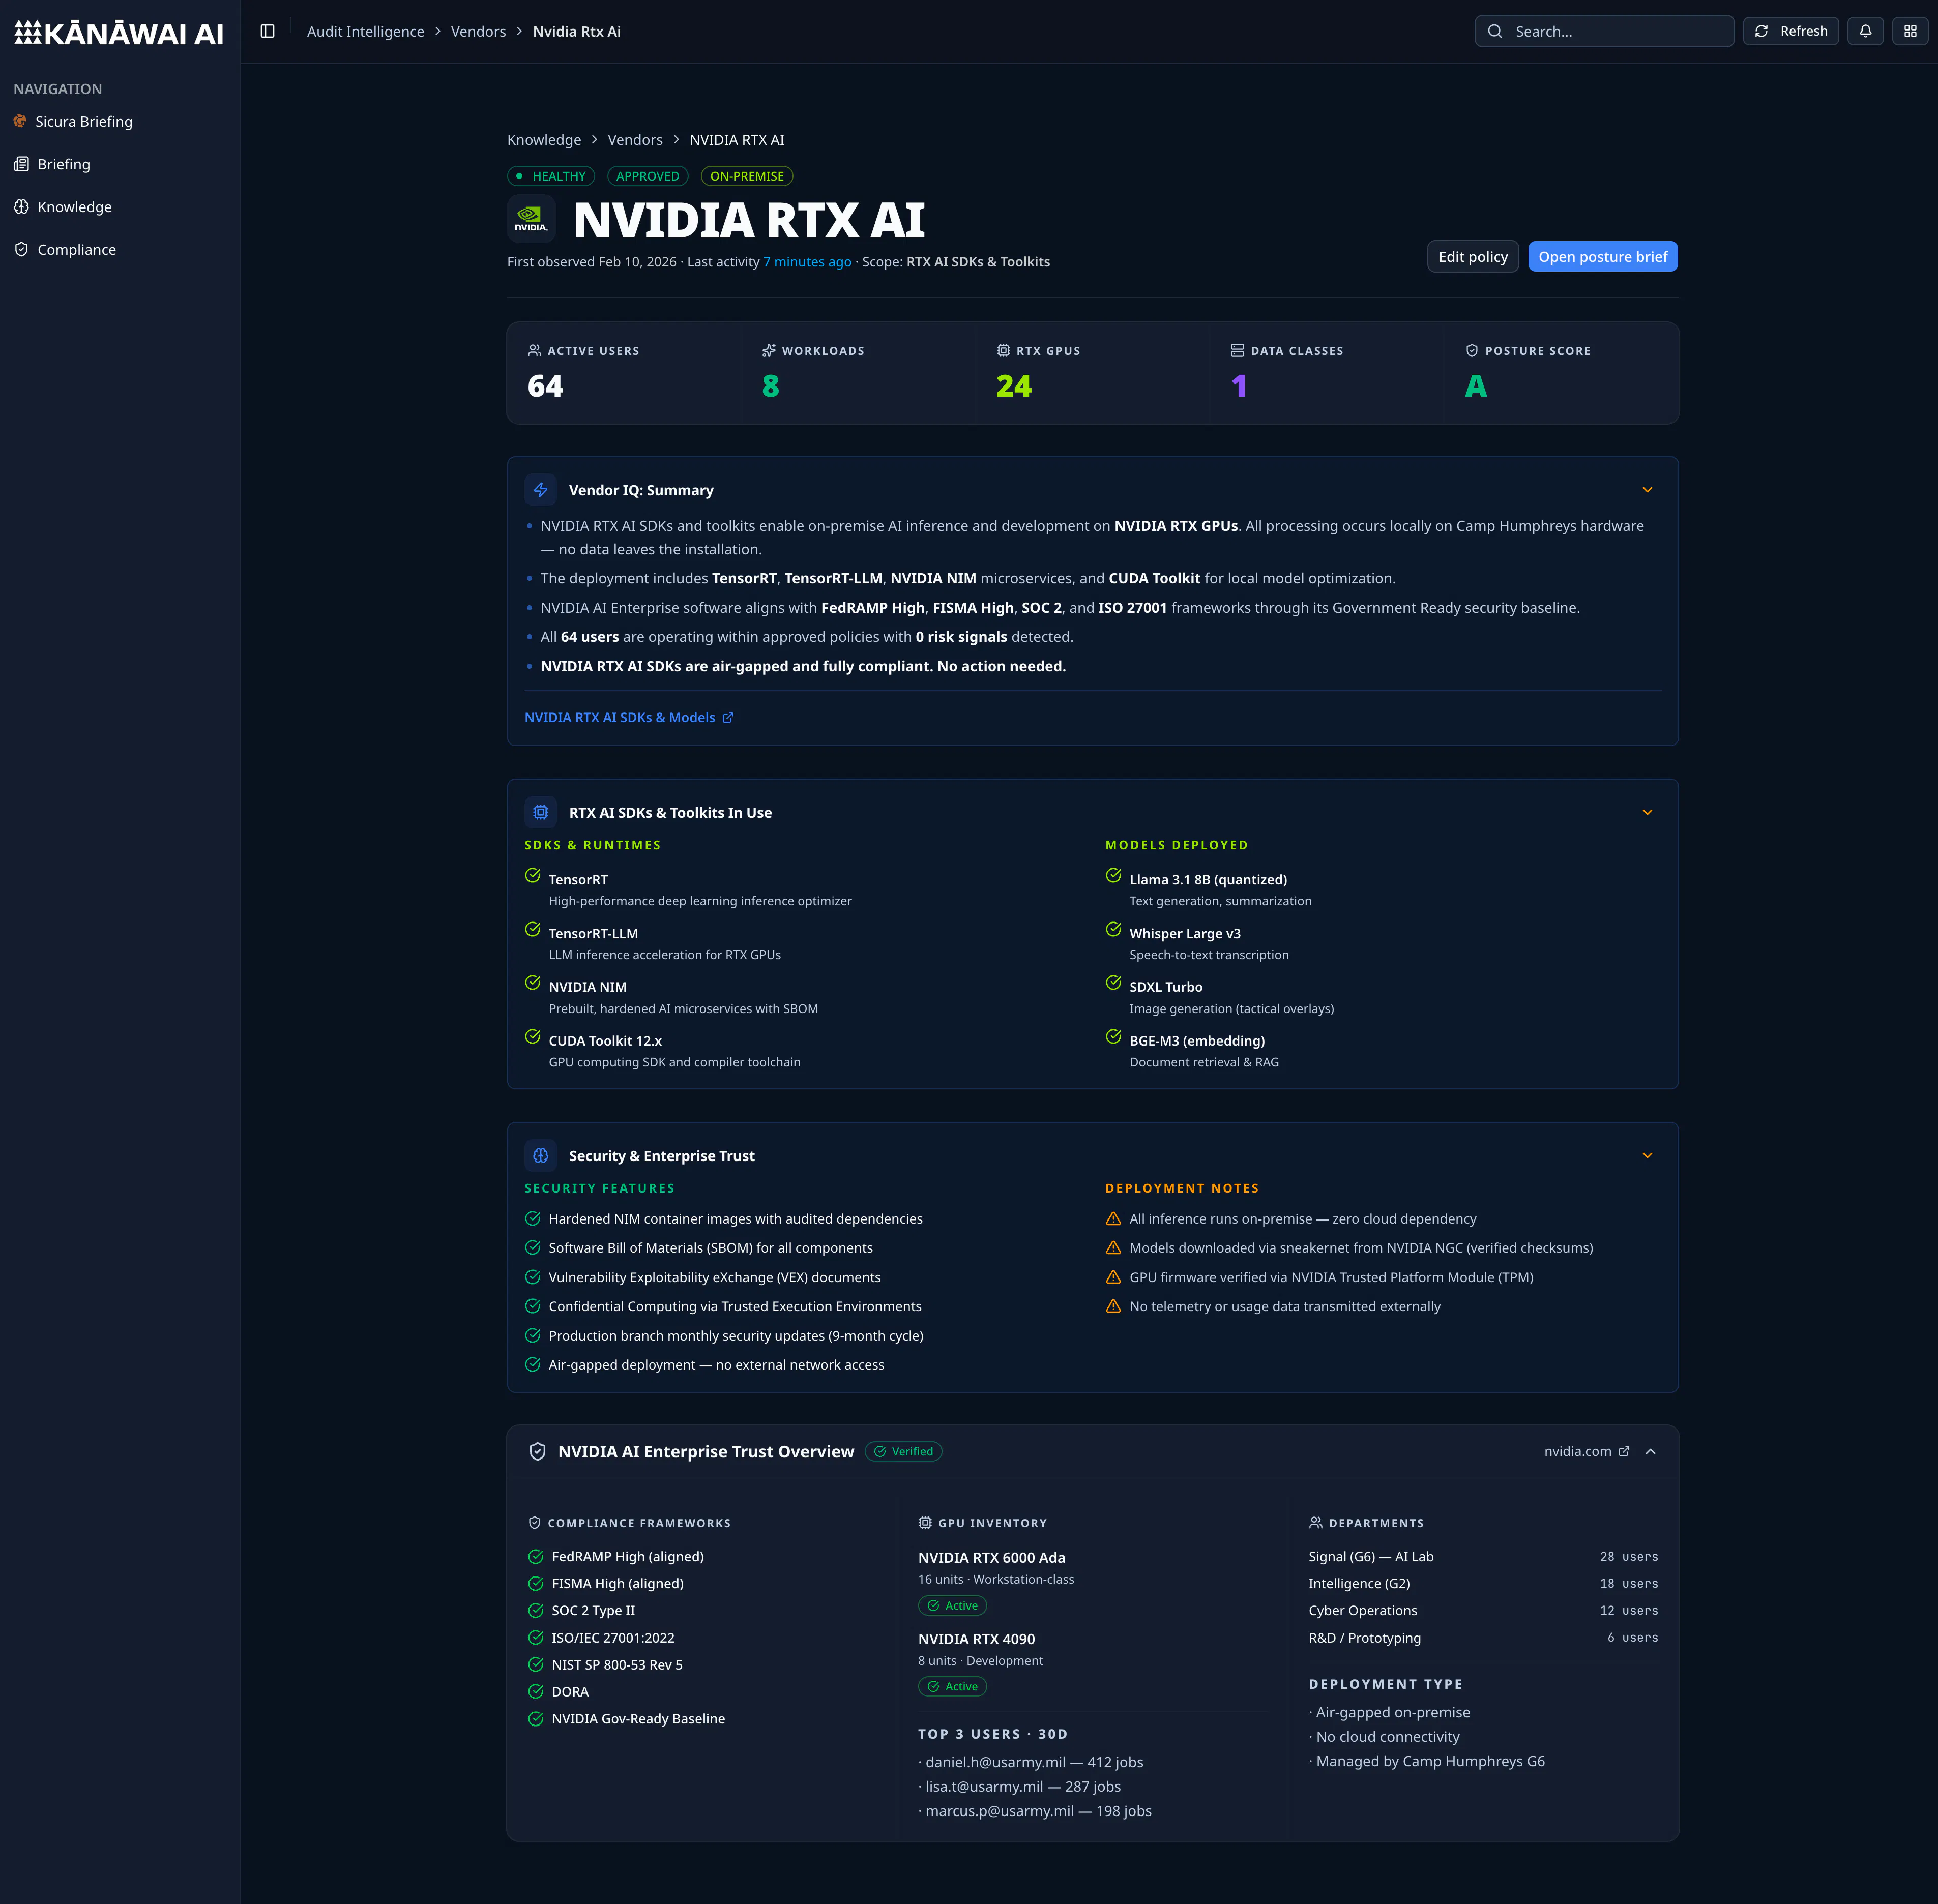Click Edit policy button
Screen dimensions: 1938x1904
coord(1473,257)
